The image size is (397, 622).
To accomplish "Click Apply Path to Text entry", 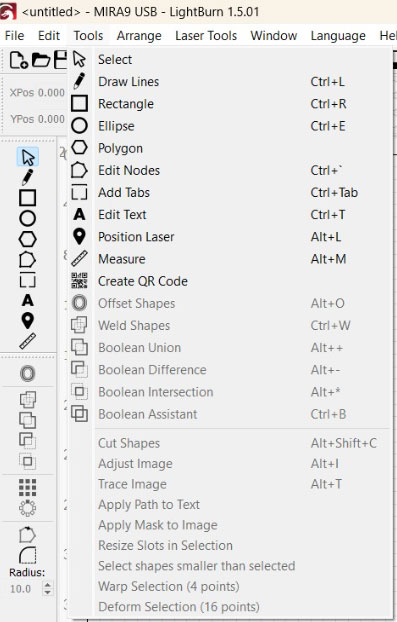I will [229, 505].
